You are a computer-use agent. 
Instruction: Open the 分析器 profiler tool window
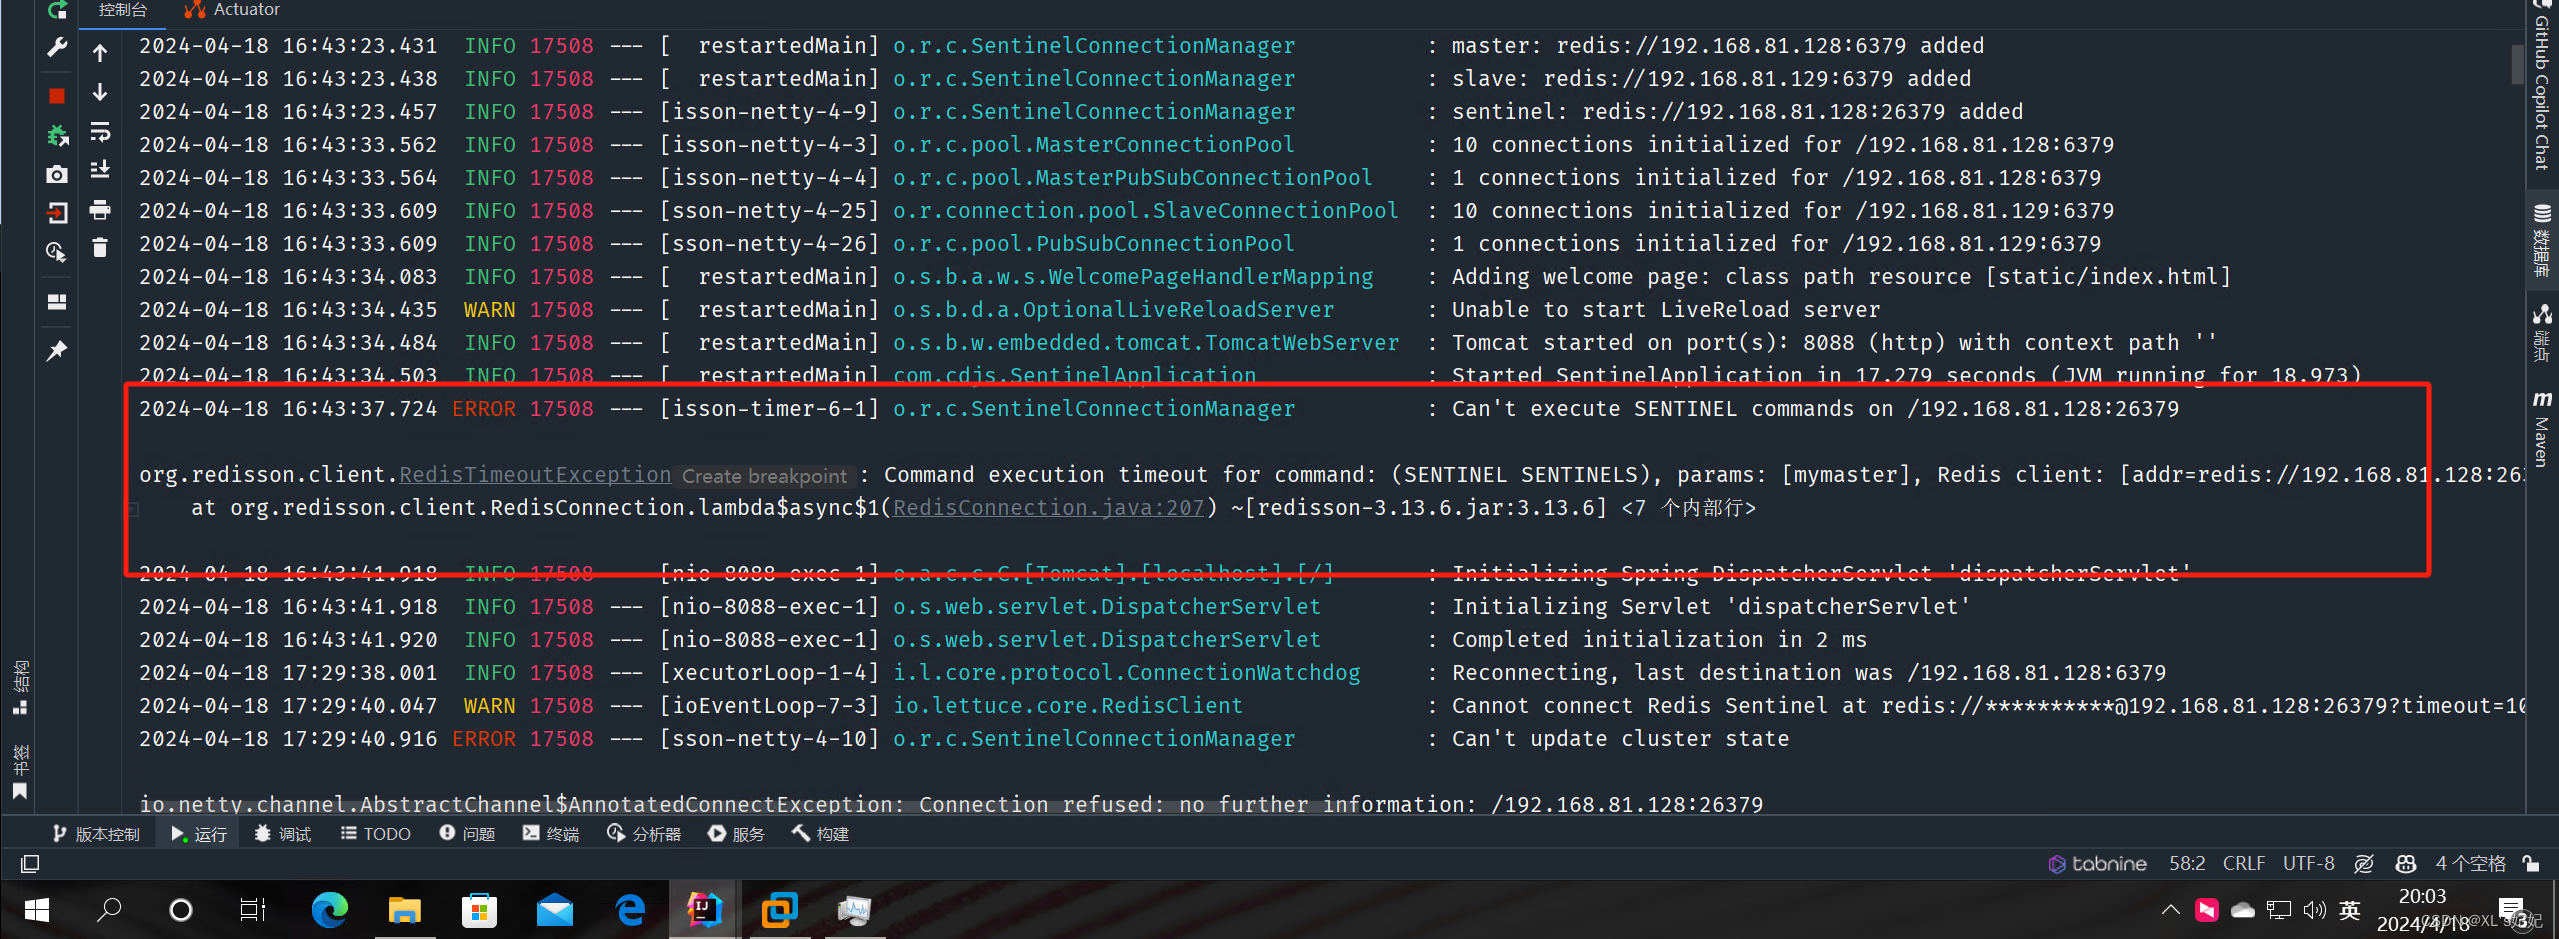point(644,834)
